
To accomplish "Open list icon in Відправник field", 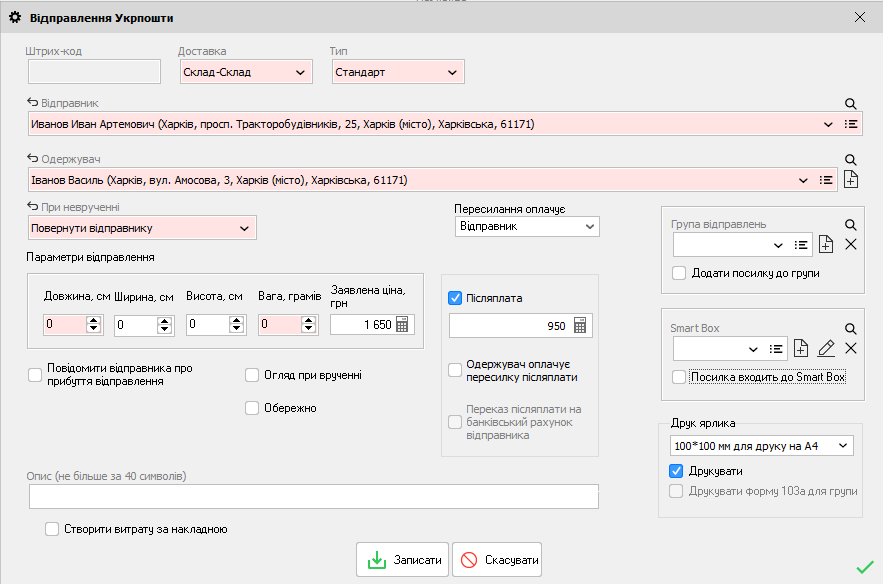I will tap(851, 124).
